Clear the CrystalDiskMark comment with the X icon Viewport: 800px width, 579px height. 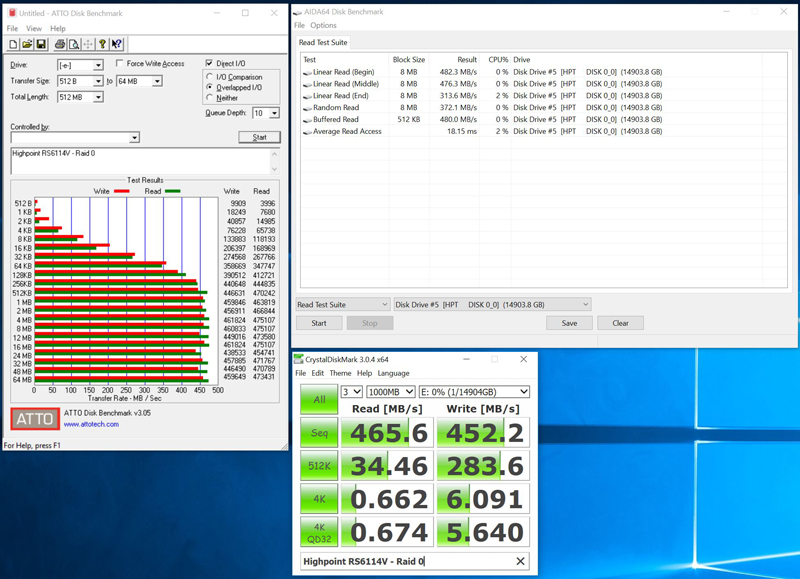pyautogui.click(x=520, y=561)
